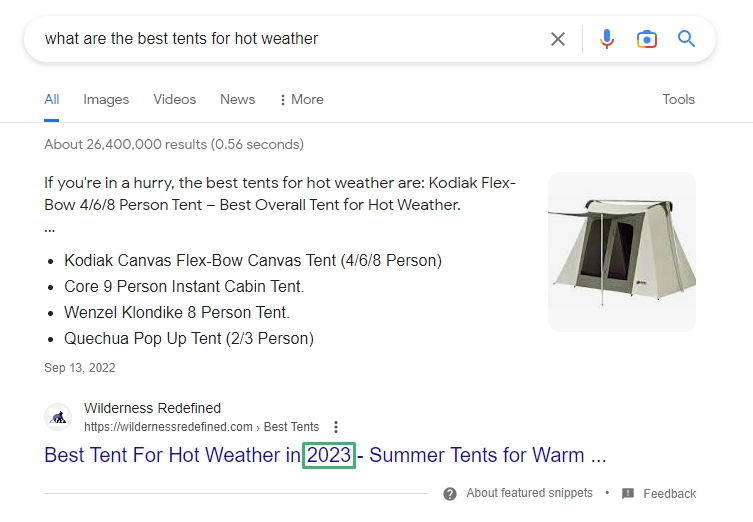
Task: Open the Tools options
Action: tap(678, 99)
